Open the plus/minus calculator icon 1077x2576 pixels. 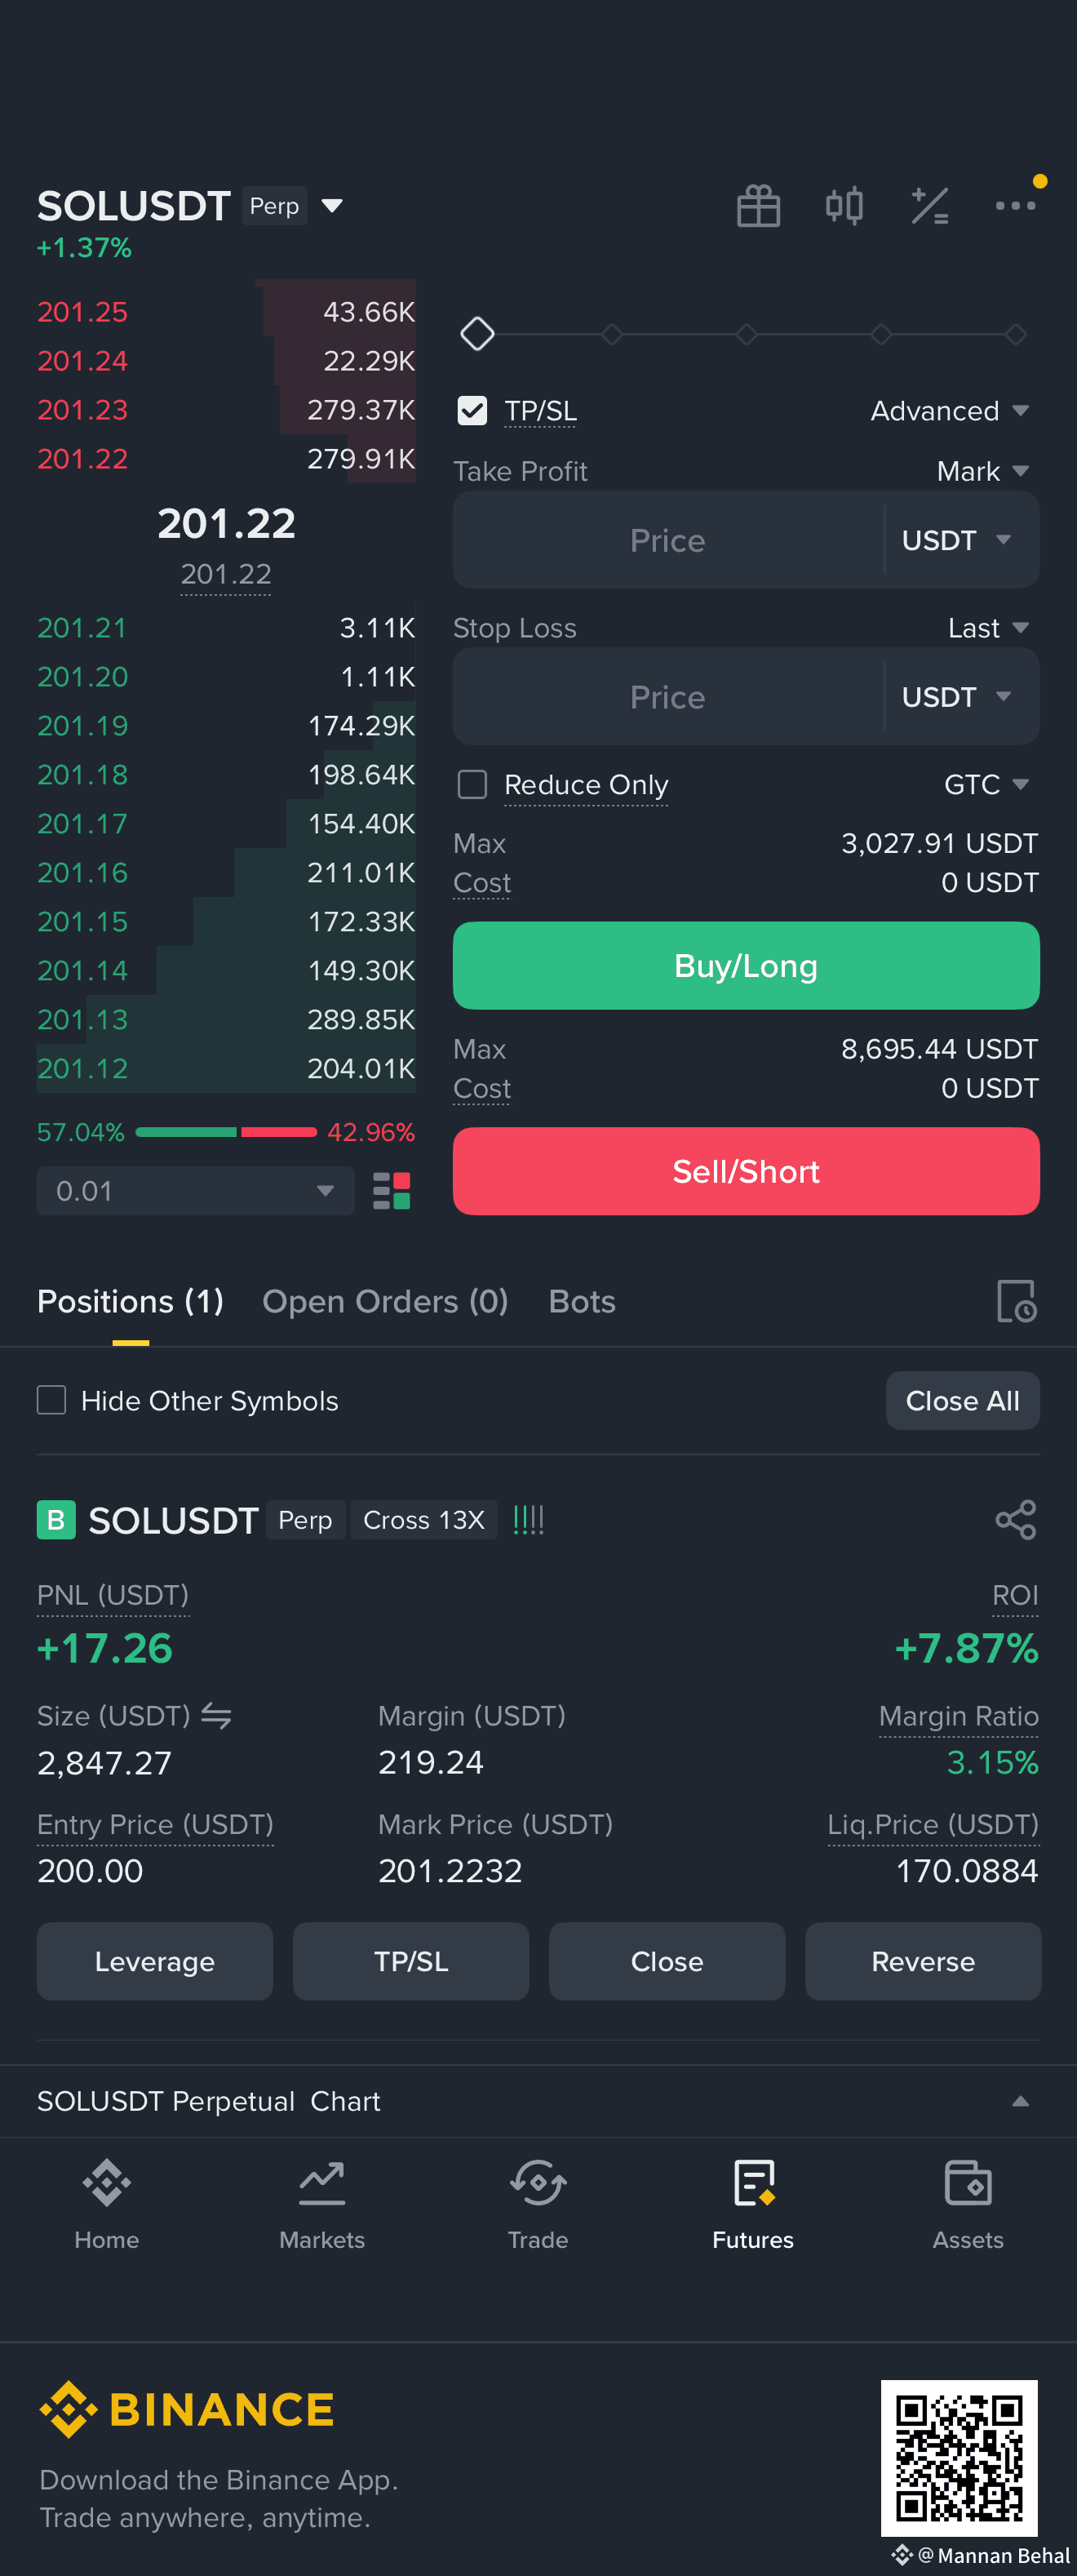coord(930,206)
